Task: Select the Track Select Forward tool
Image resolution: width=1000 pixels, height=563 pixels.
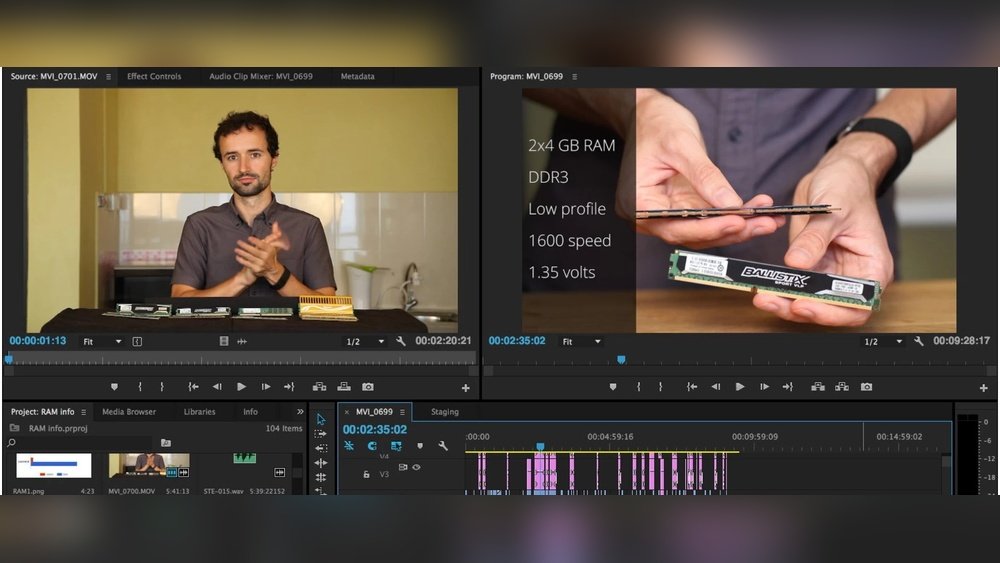Action: [321, 434]
